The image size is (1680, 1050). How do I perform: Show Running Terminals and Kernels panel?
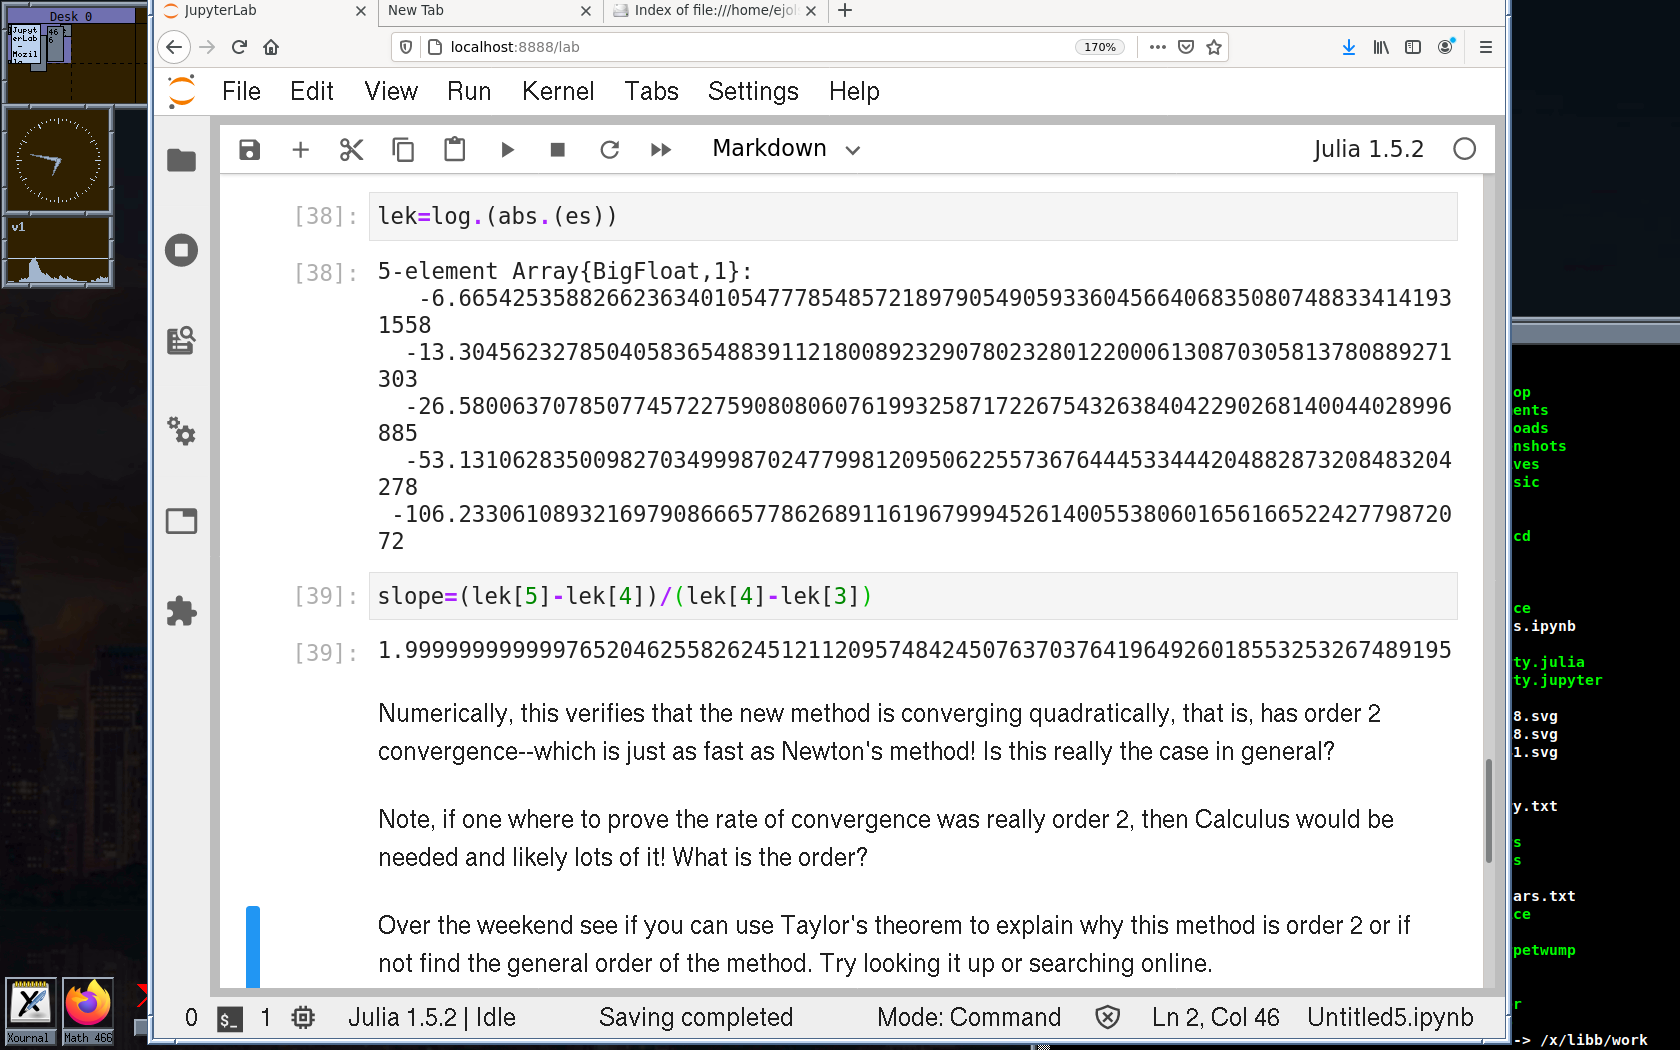tap(181, 250)
